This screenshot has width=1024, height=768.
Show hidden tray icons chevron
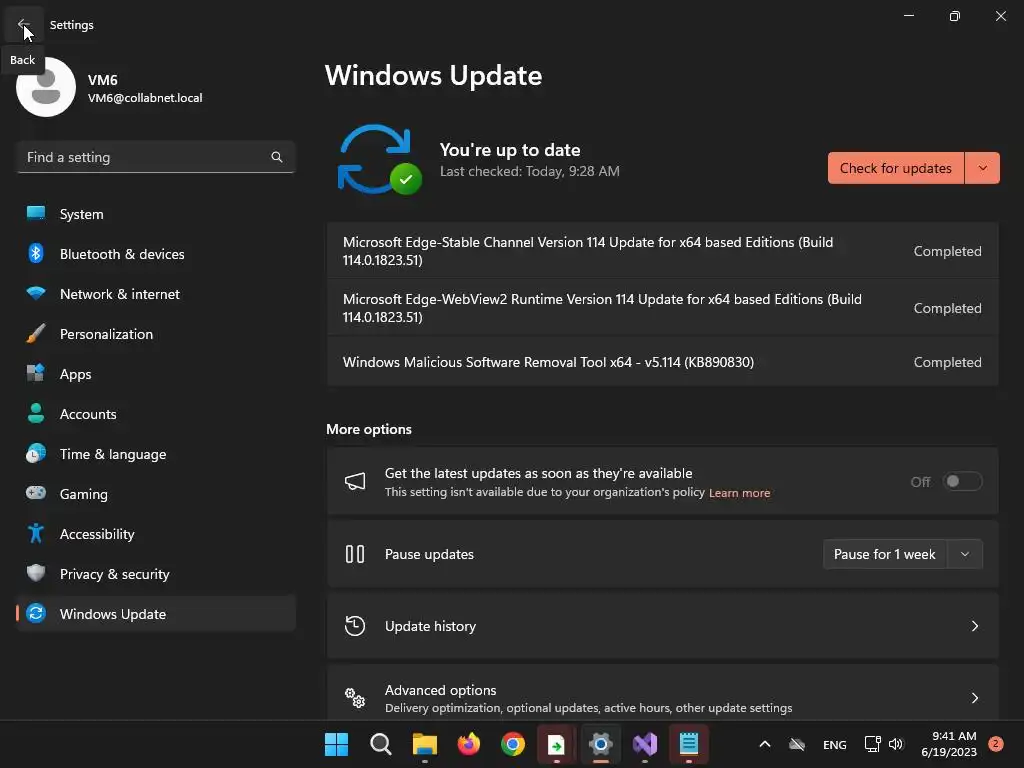tap(765, 744)
